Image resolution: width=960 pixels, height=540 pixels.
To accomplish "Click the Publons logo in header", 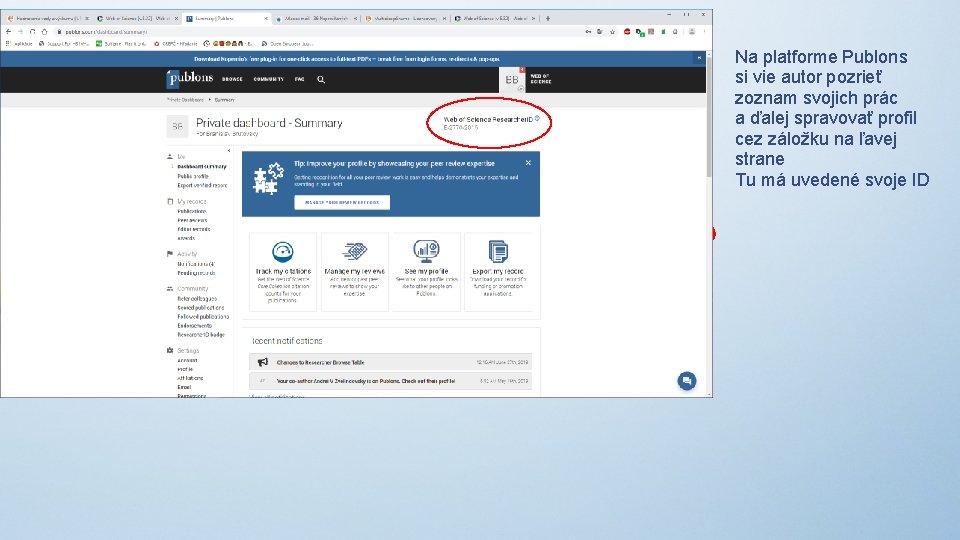I will pos(189,79).
